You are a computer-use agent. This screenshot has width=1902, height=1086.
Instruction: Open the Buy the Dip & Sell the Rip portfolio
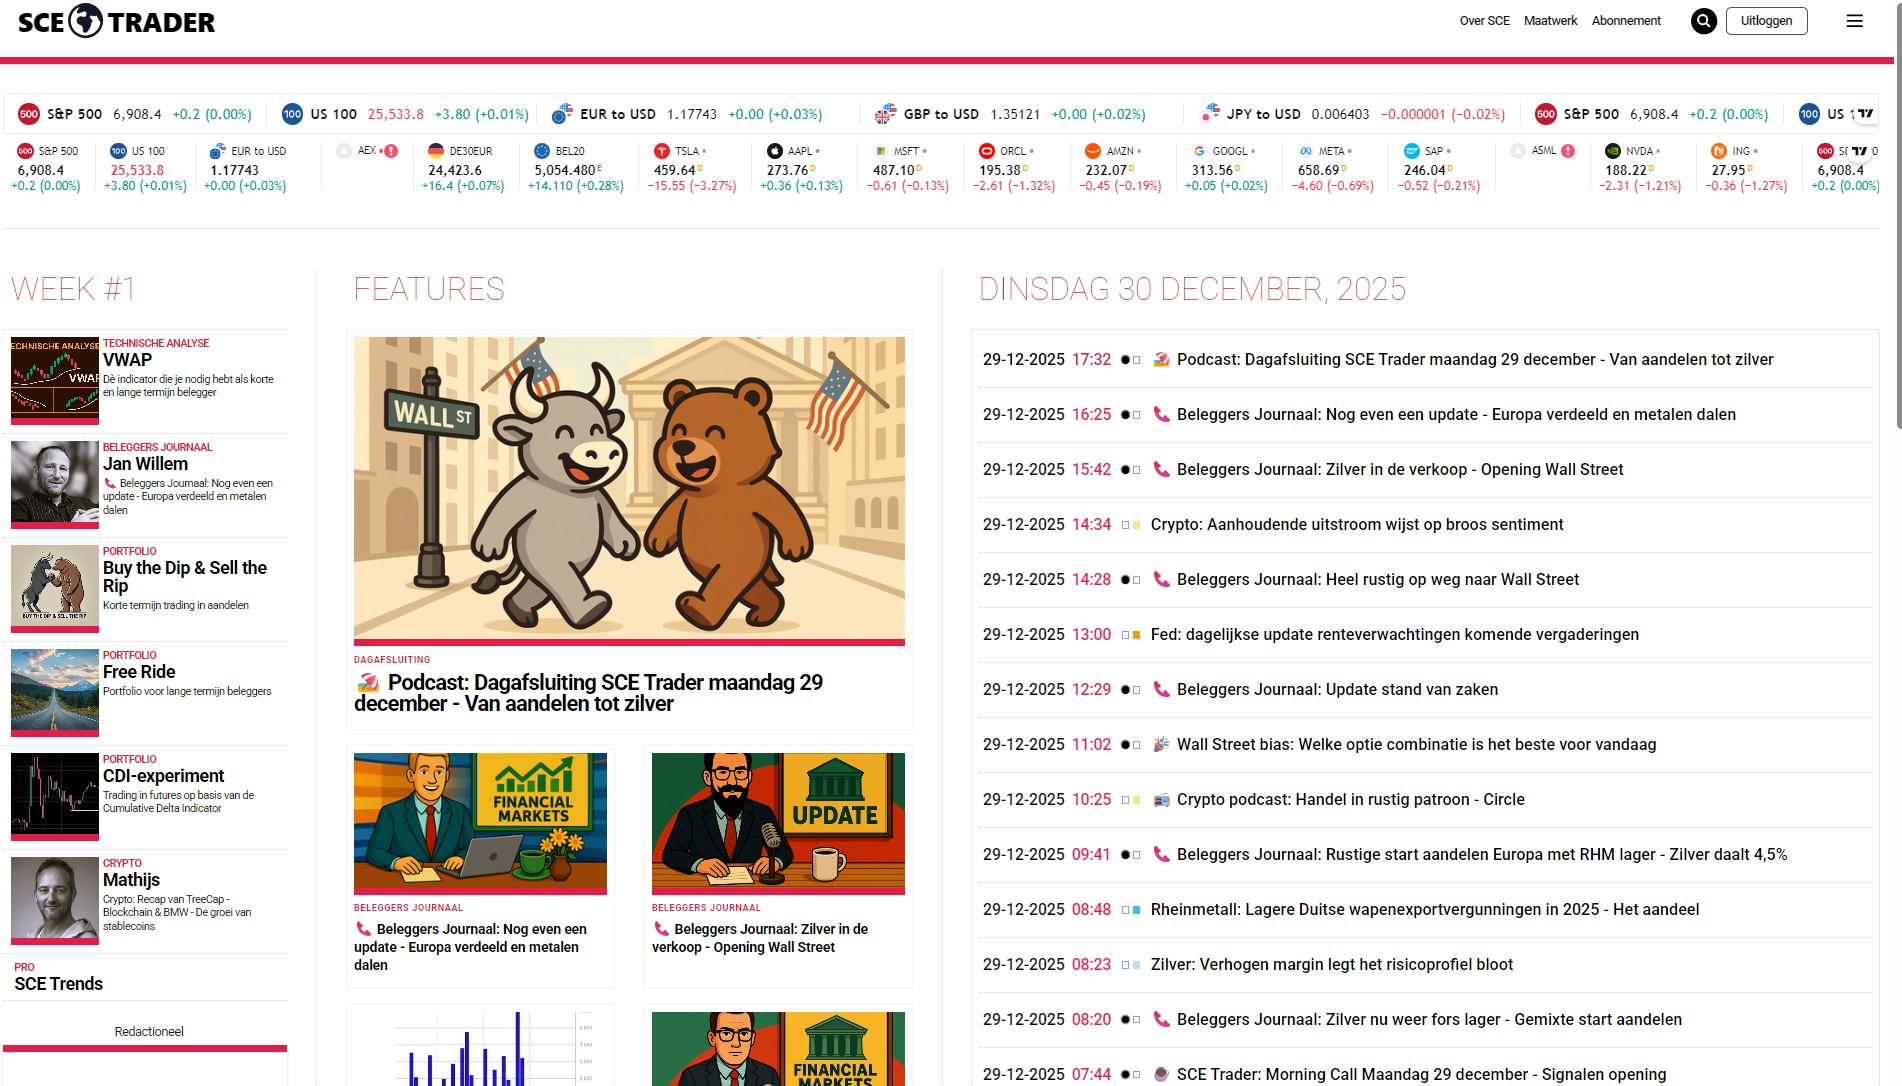185,577
